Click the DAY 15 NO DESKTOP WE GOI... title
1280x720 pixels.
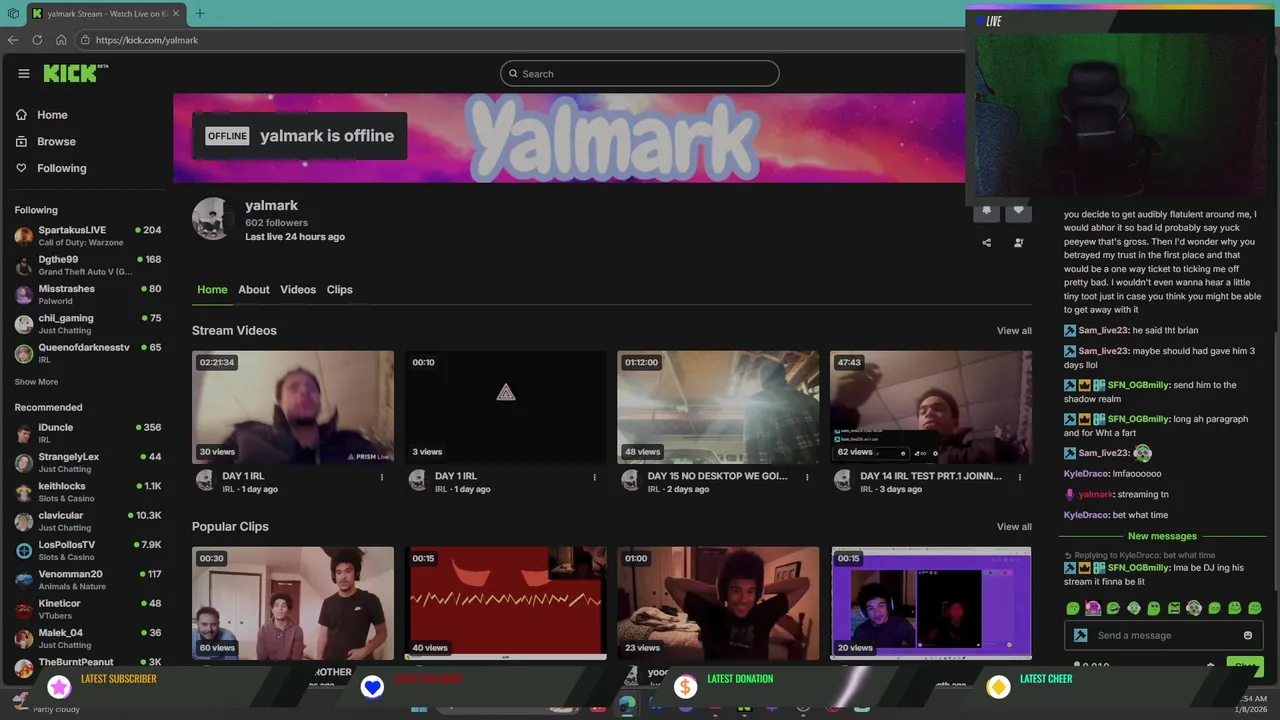tap(717, 476)
